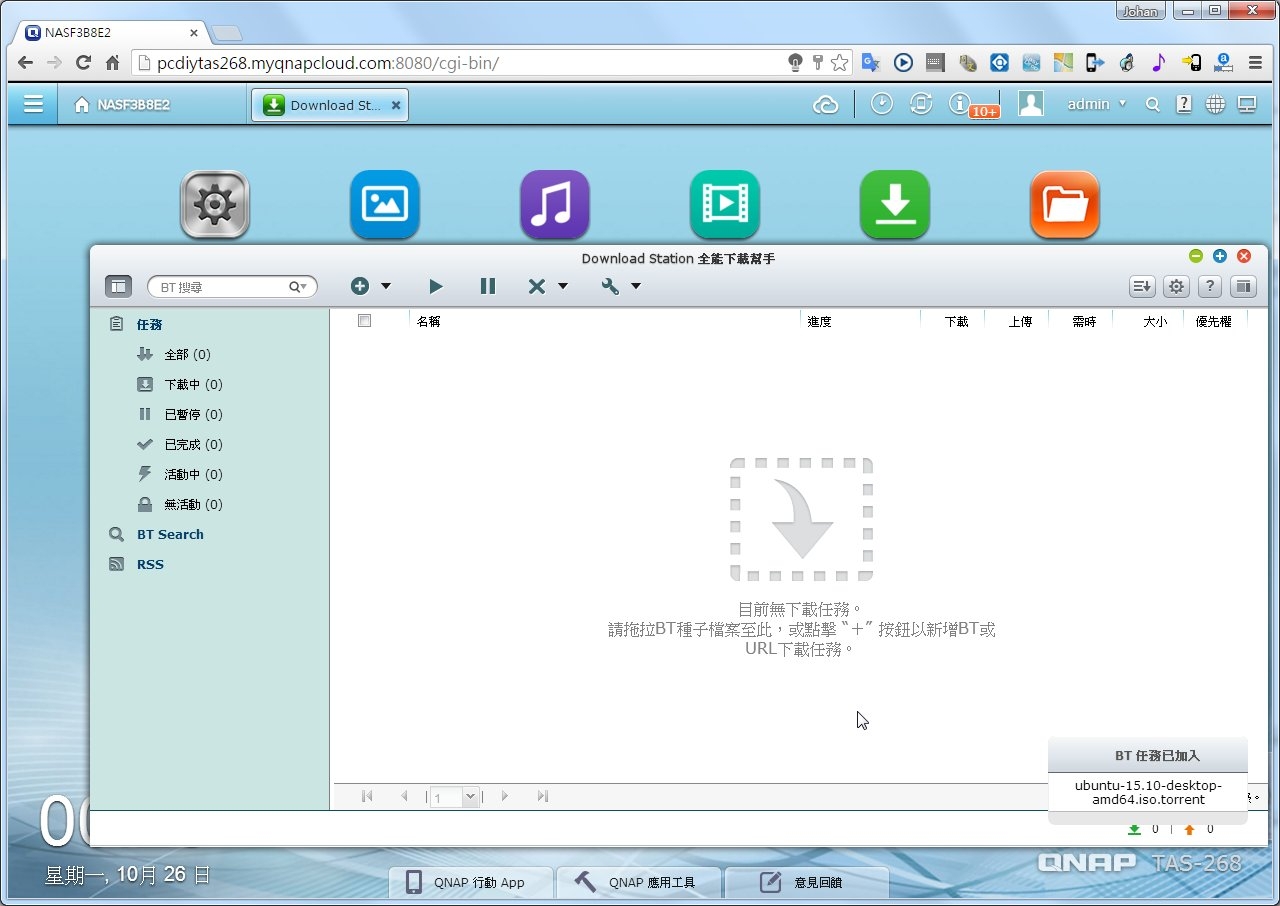The height and width of the screenshot is (906, 1280).
Task: Open 意見回饋 feedback button
Action: click(807, 883)
